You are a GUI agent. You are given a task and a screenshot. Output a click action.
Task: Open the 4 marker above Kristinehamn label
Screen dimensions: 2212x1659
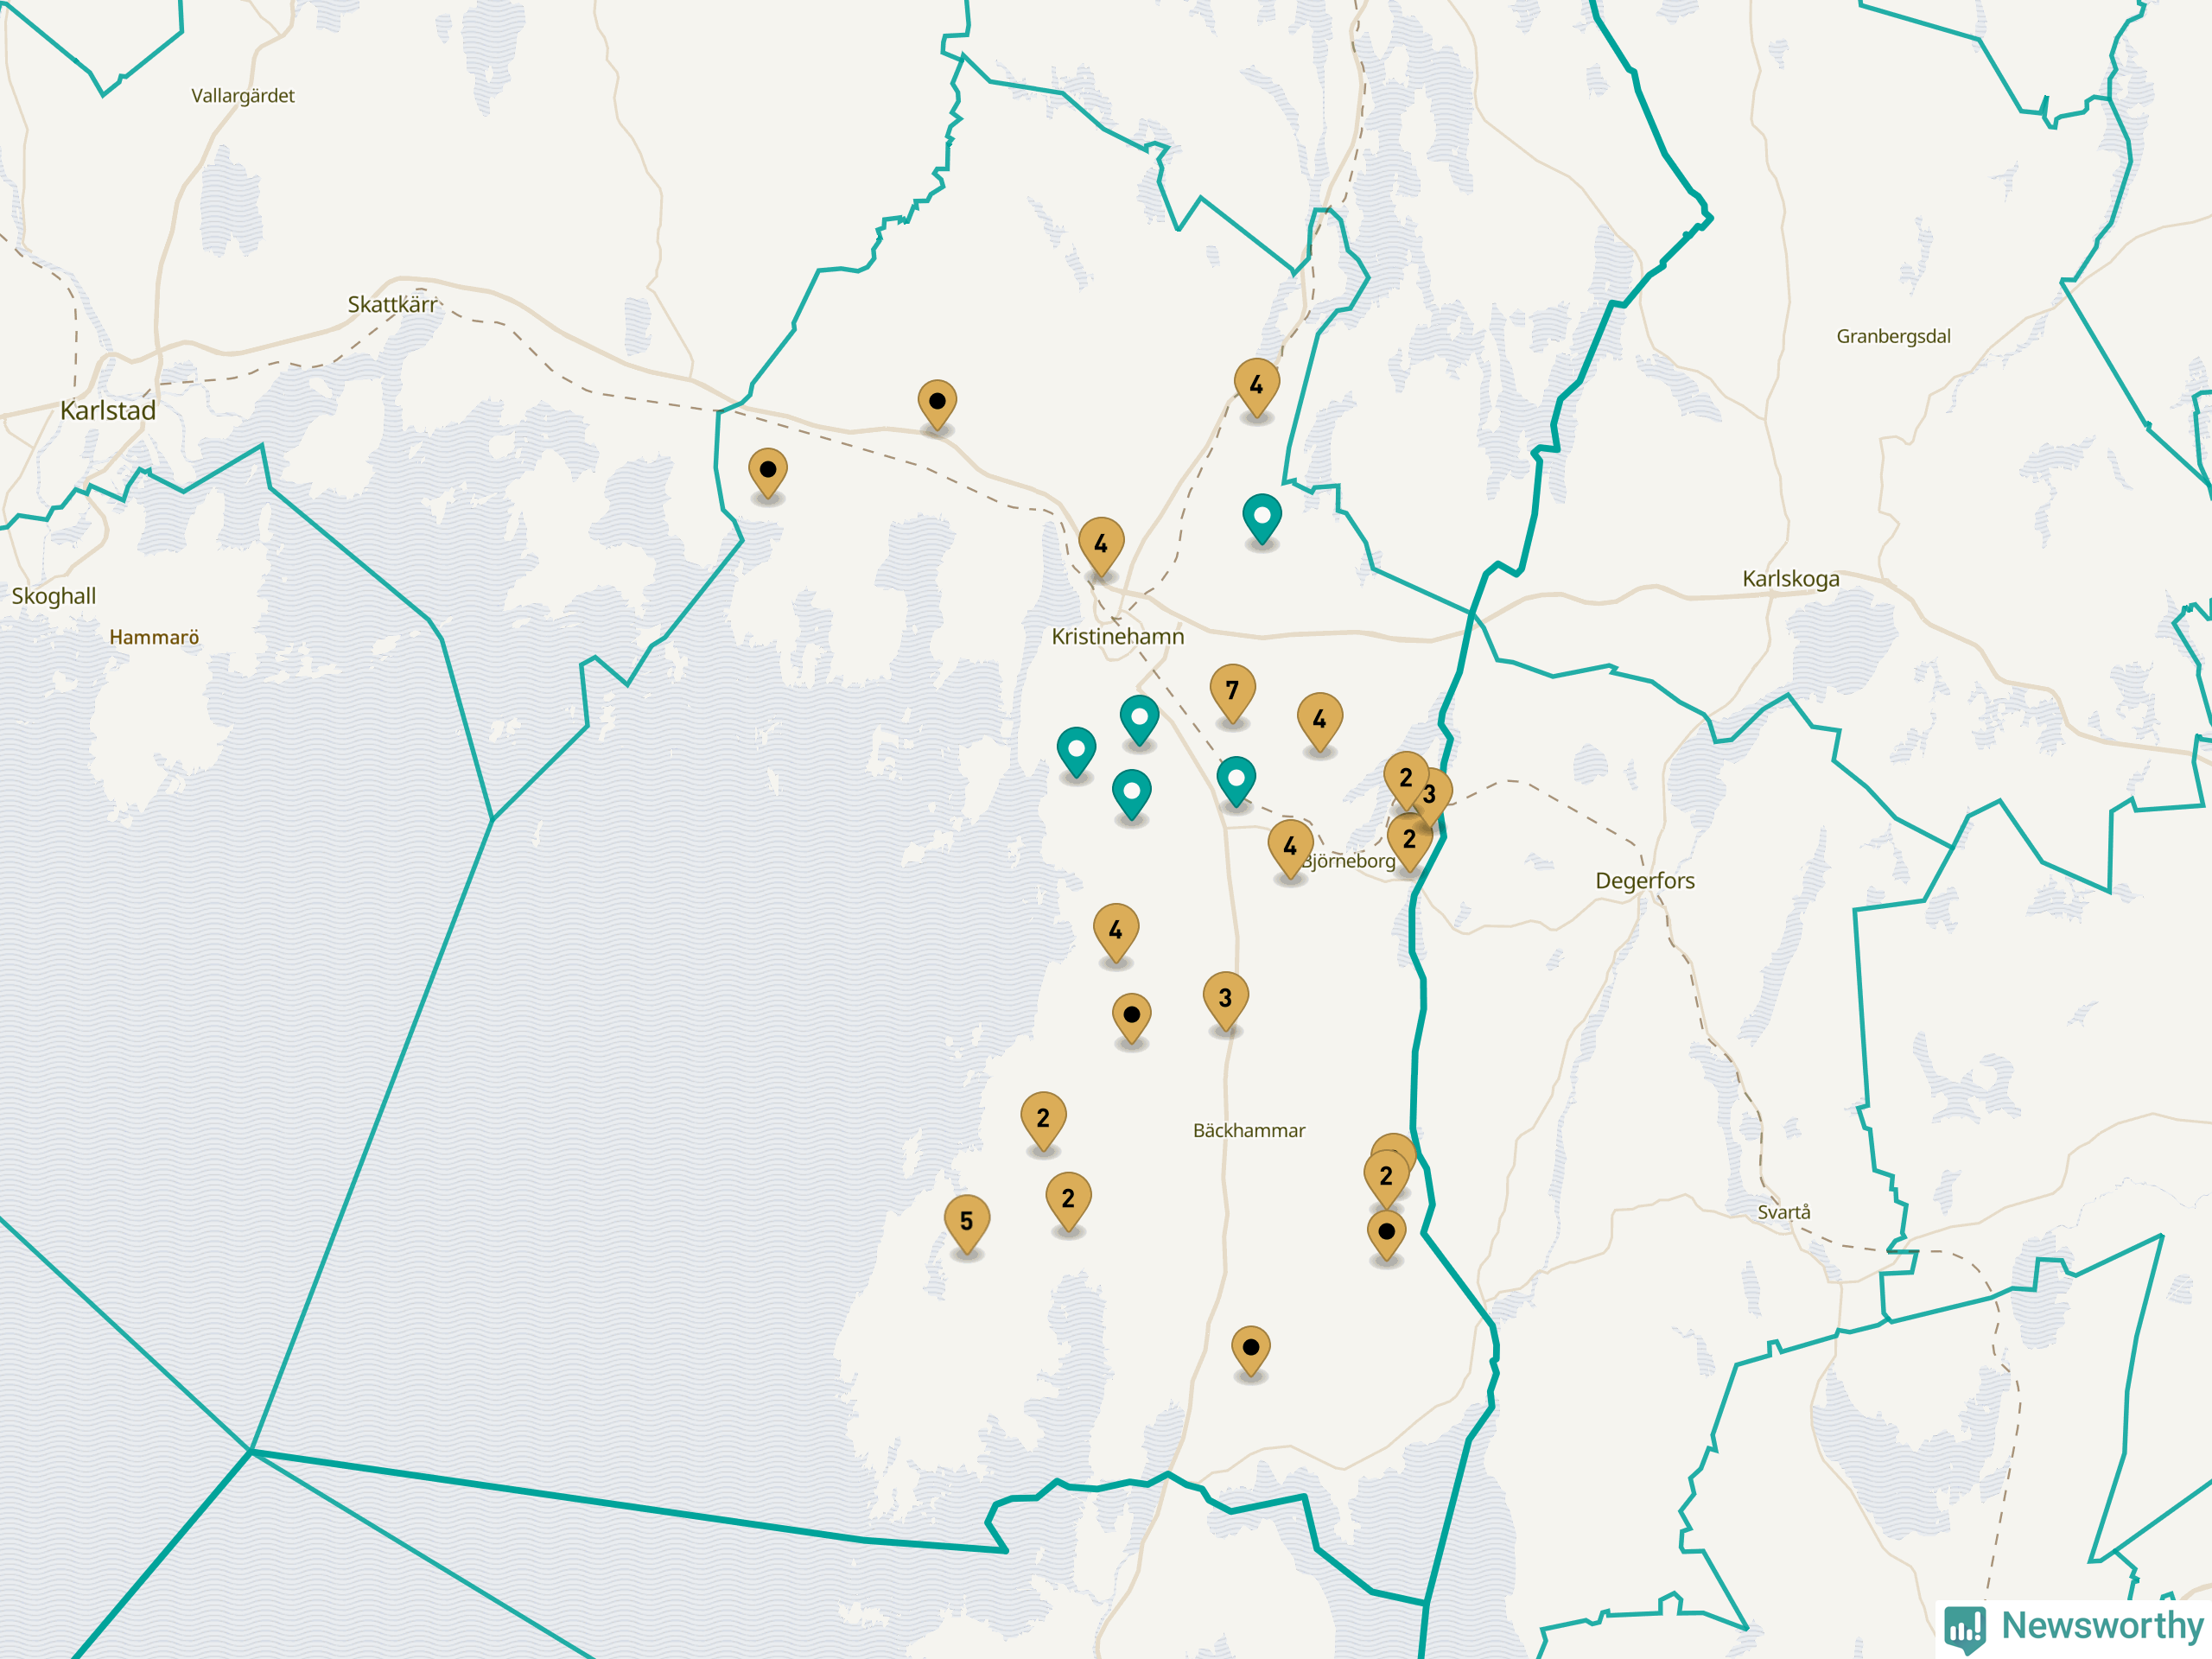click(1101, 545)
